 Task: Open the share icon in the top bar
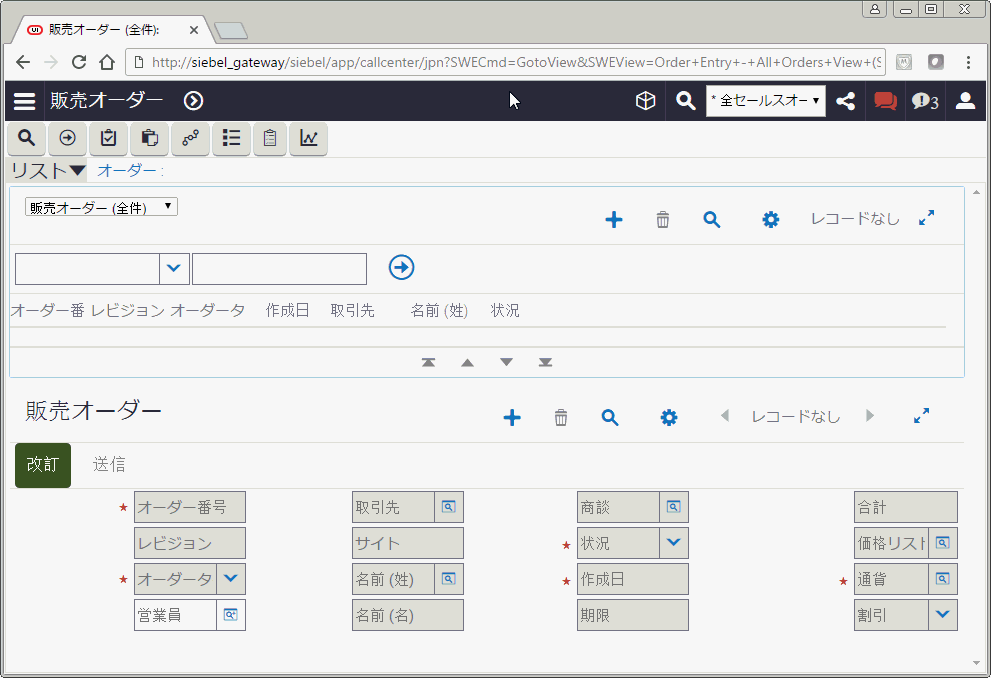[845, 100]
